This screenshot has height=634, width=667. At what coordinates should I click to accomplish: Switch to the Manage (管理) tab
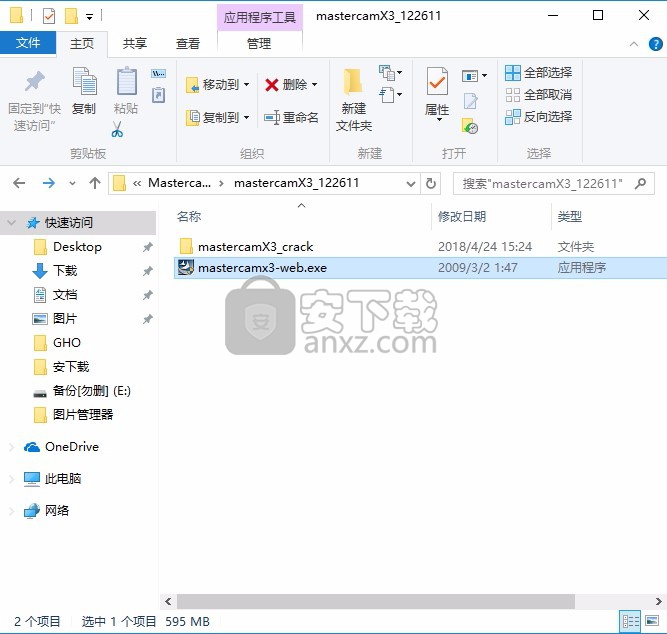tap(259, 43)
